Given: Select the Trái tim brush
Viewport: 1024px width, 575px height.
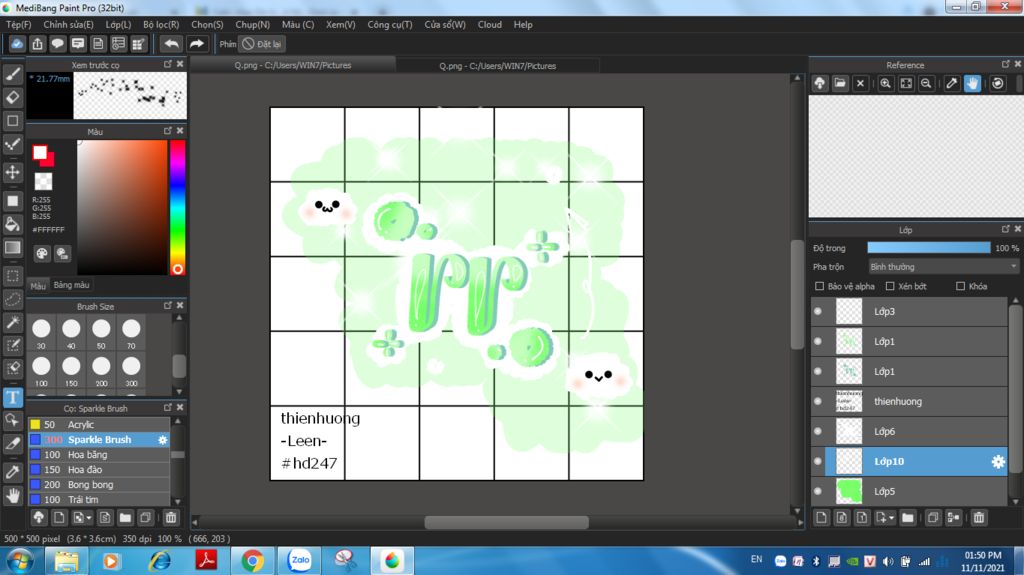Looking at the screenshot, I should (99, 500).
